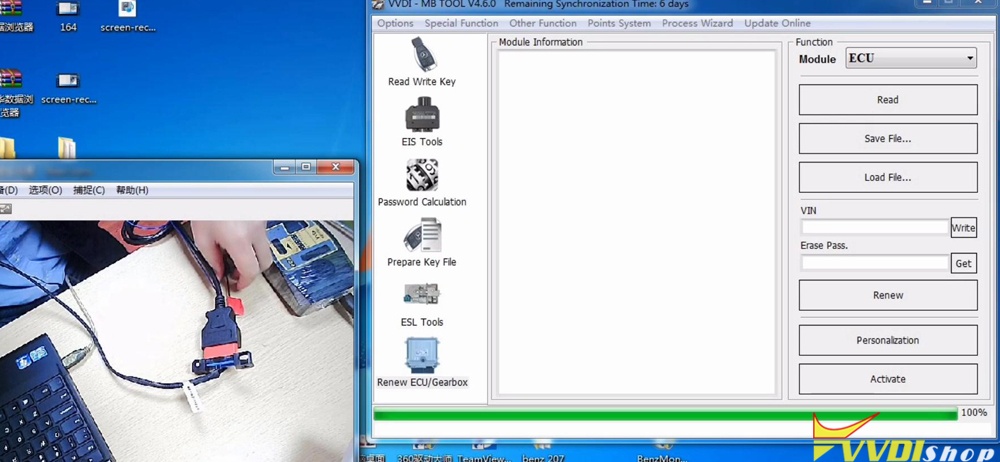Screen dimensions: 1000x462
Task: Click inside Module Information text area
Action: [636, 222]
